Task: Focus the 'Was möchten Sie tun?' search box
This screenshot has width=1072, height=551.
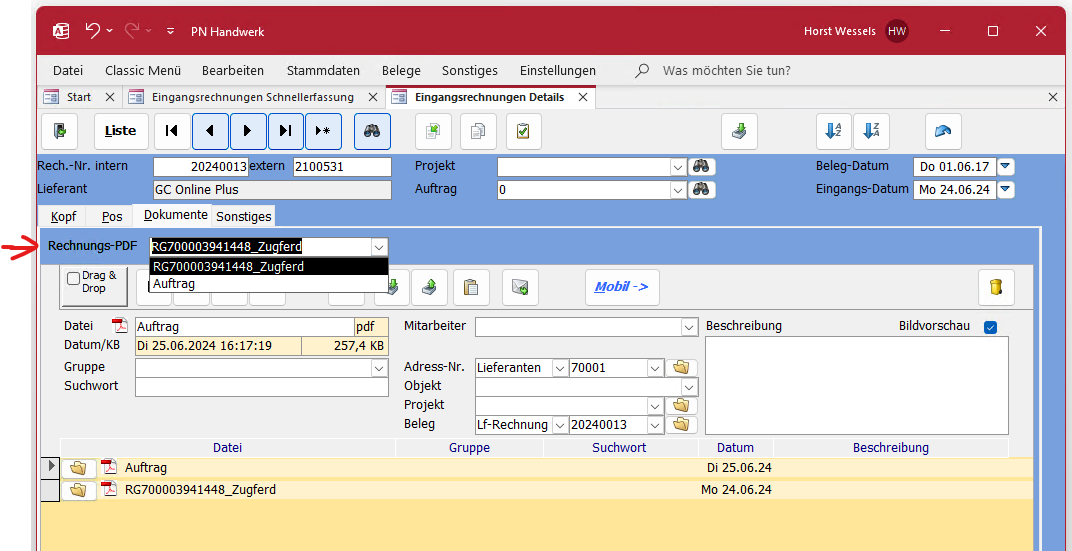Action: [x=727, y=70]
